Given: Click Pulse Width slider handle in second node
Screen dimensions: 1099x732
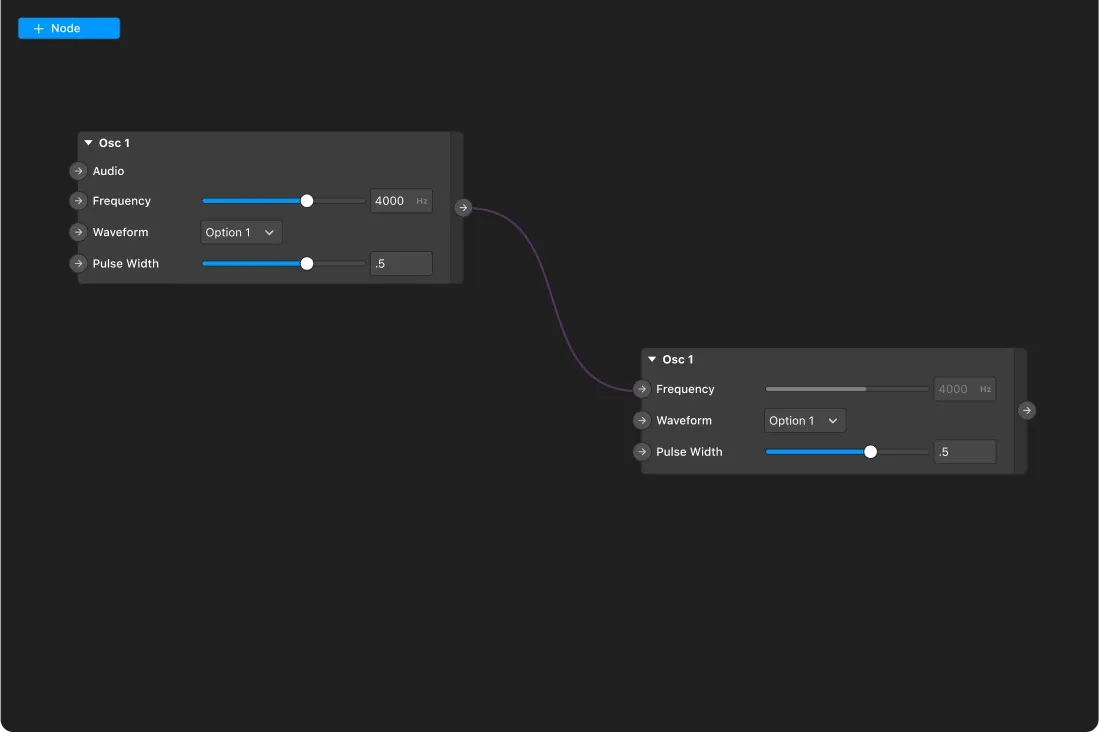Looking at the screenshot, I should click(x=870, y=452).
